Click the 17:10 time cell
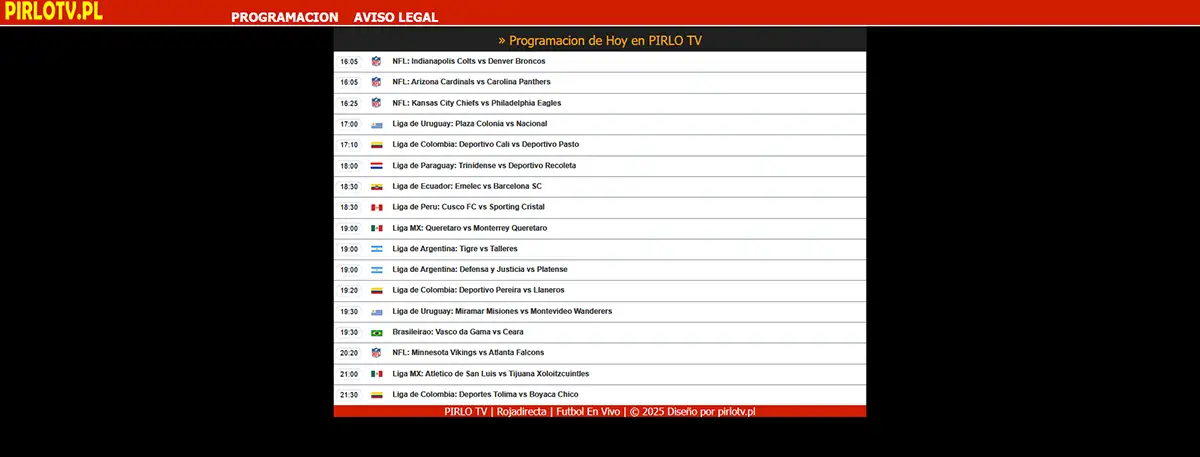The image size is (1200, 457). [x=349, y=145]
